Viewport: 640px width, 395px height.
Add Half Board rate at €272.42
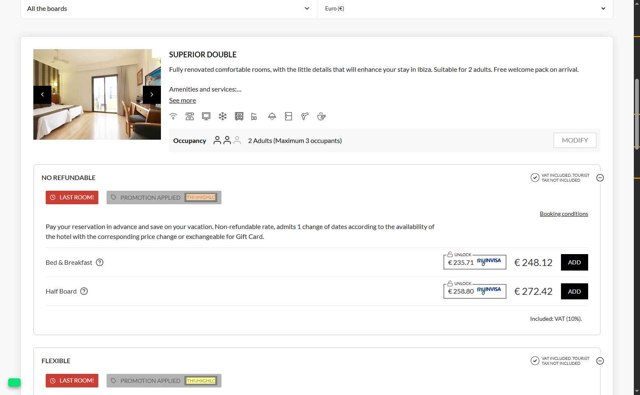(574, 291)
